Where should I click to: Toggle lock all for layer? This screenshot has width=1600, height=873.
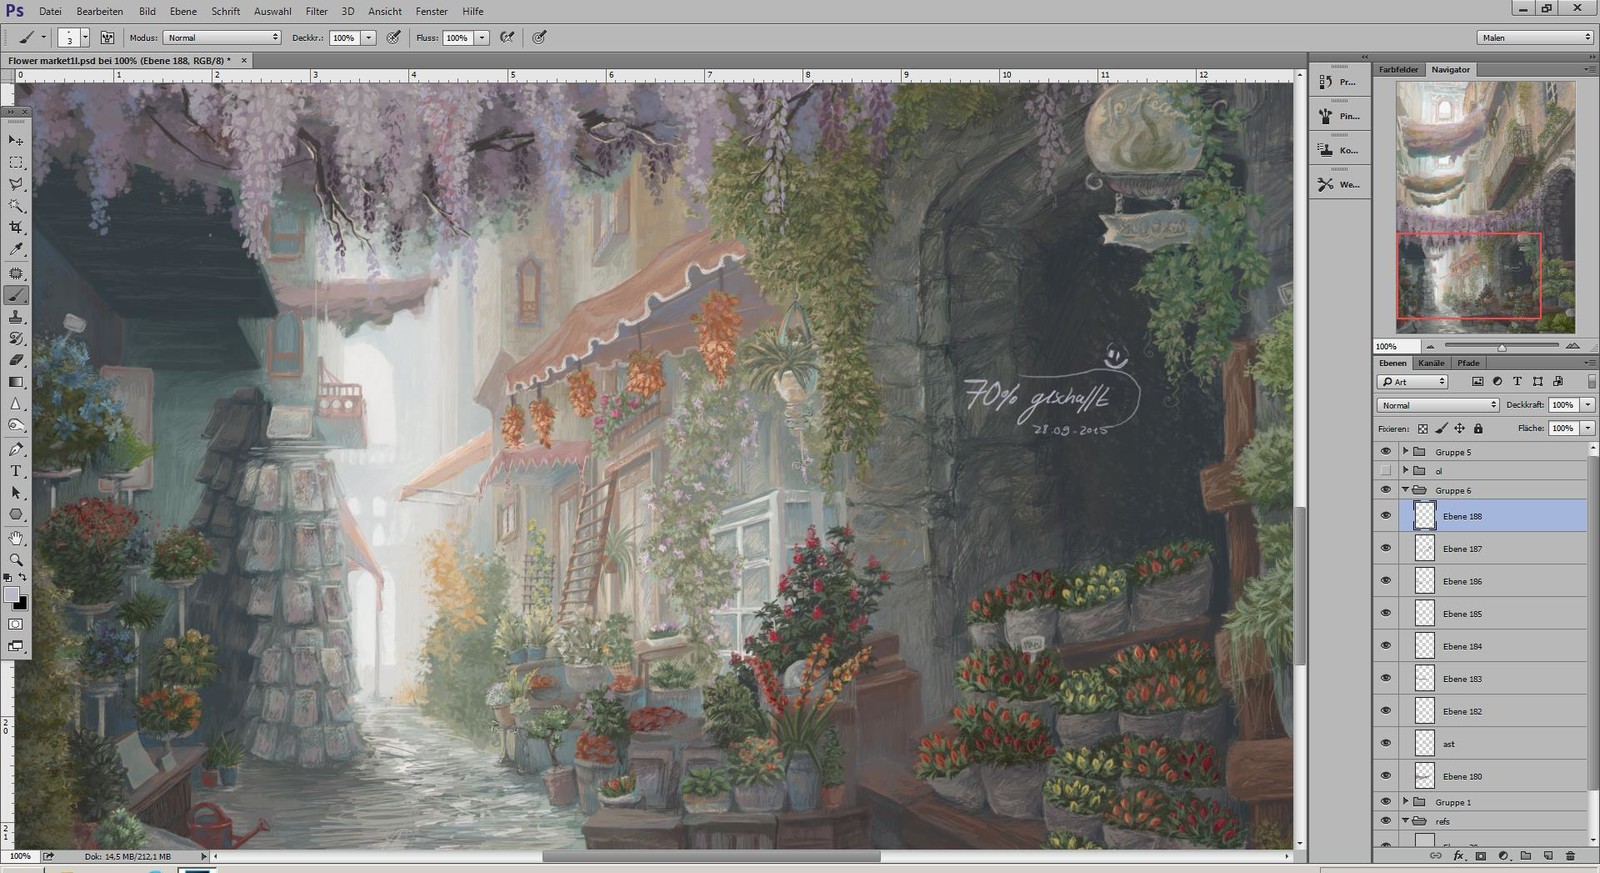pyautogui.click(x=1478, y=429)
